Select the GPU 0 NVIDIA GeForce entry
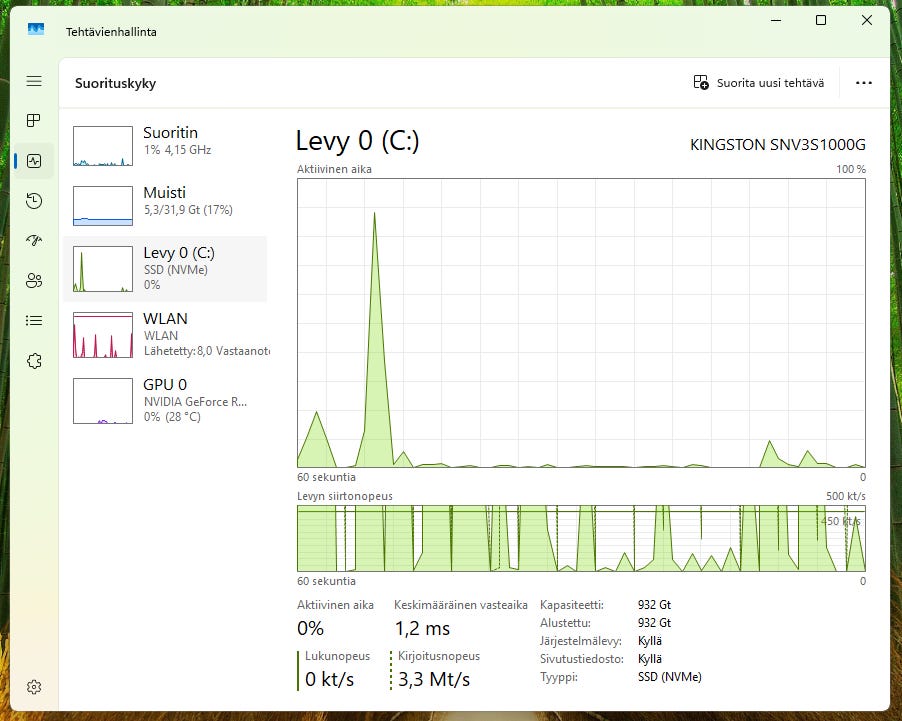This screenshot has width=902, height=721. 165,399
